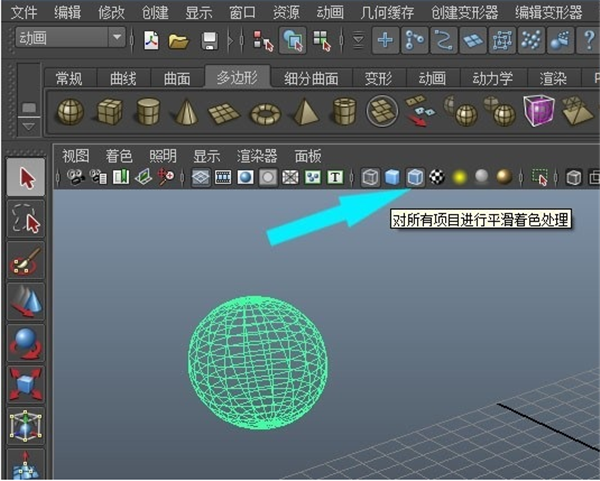Create a polygon sphere from the shelf
Screen dimensions: 600x481
(70, 111)
